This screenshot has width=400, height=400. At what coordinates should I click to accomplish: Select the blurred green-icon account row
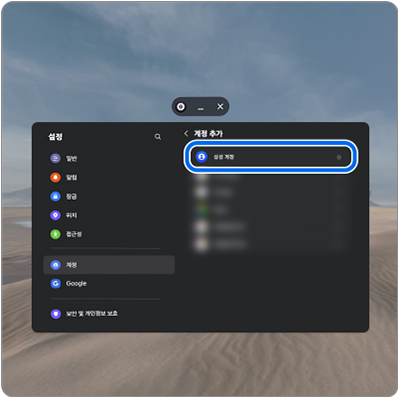[271, 209]
